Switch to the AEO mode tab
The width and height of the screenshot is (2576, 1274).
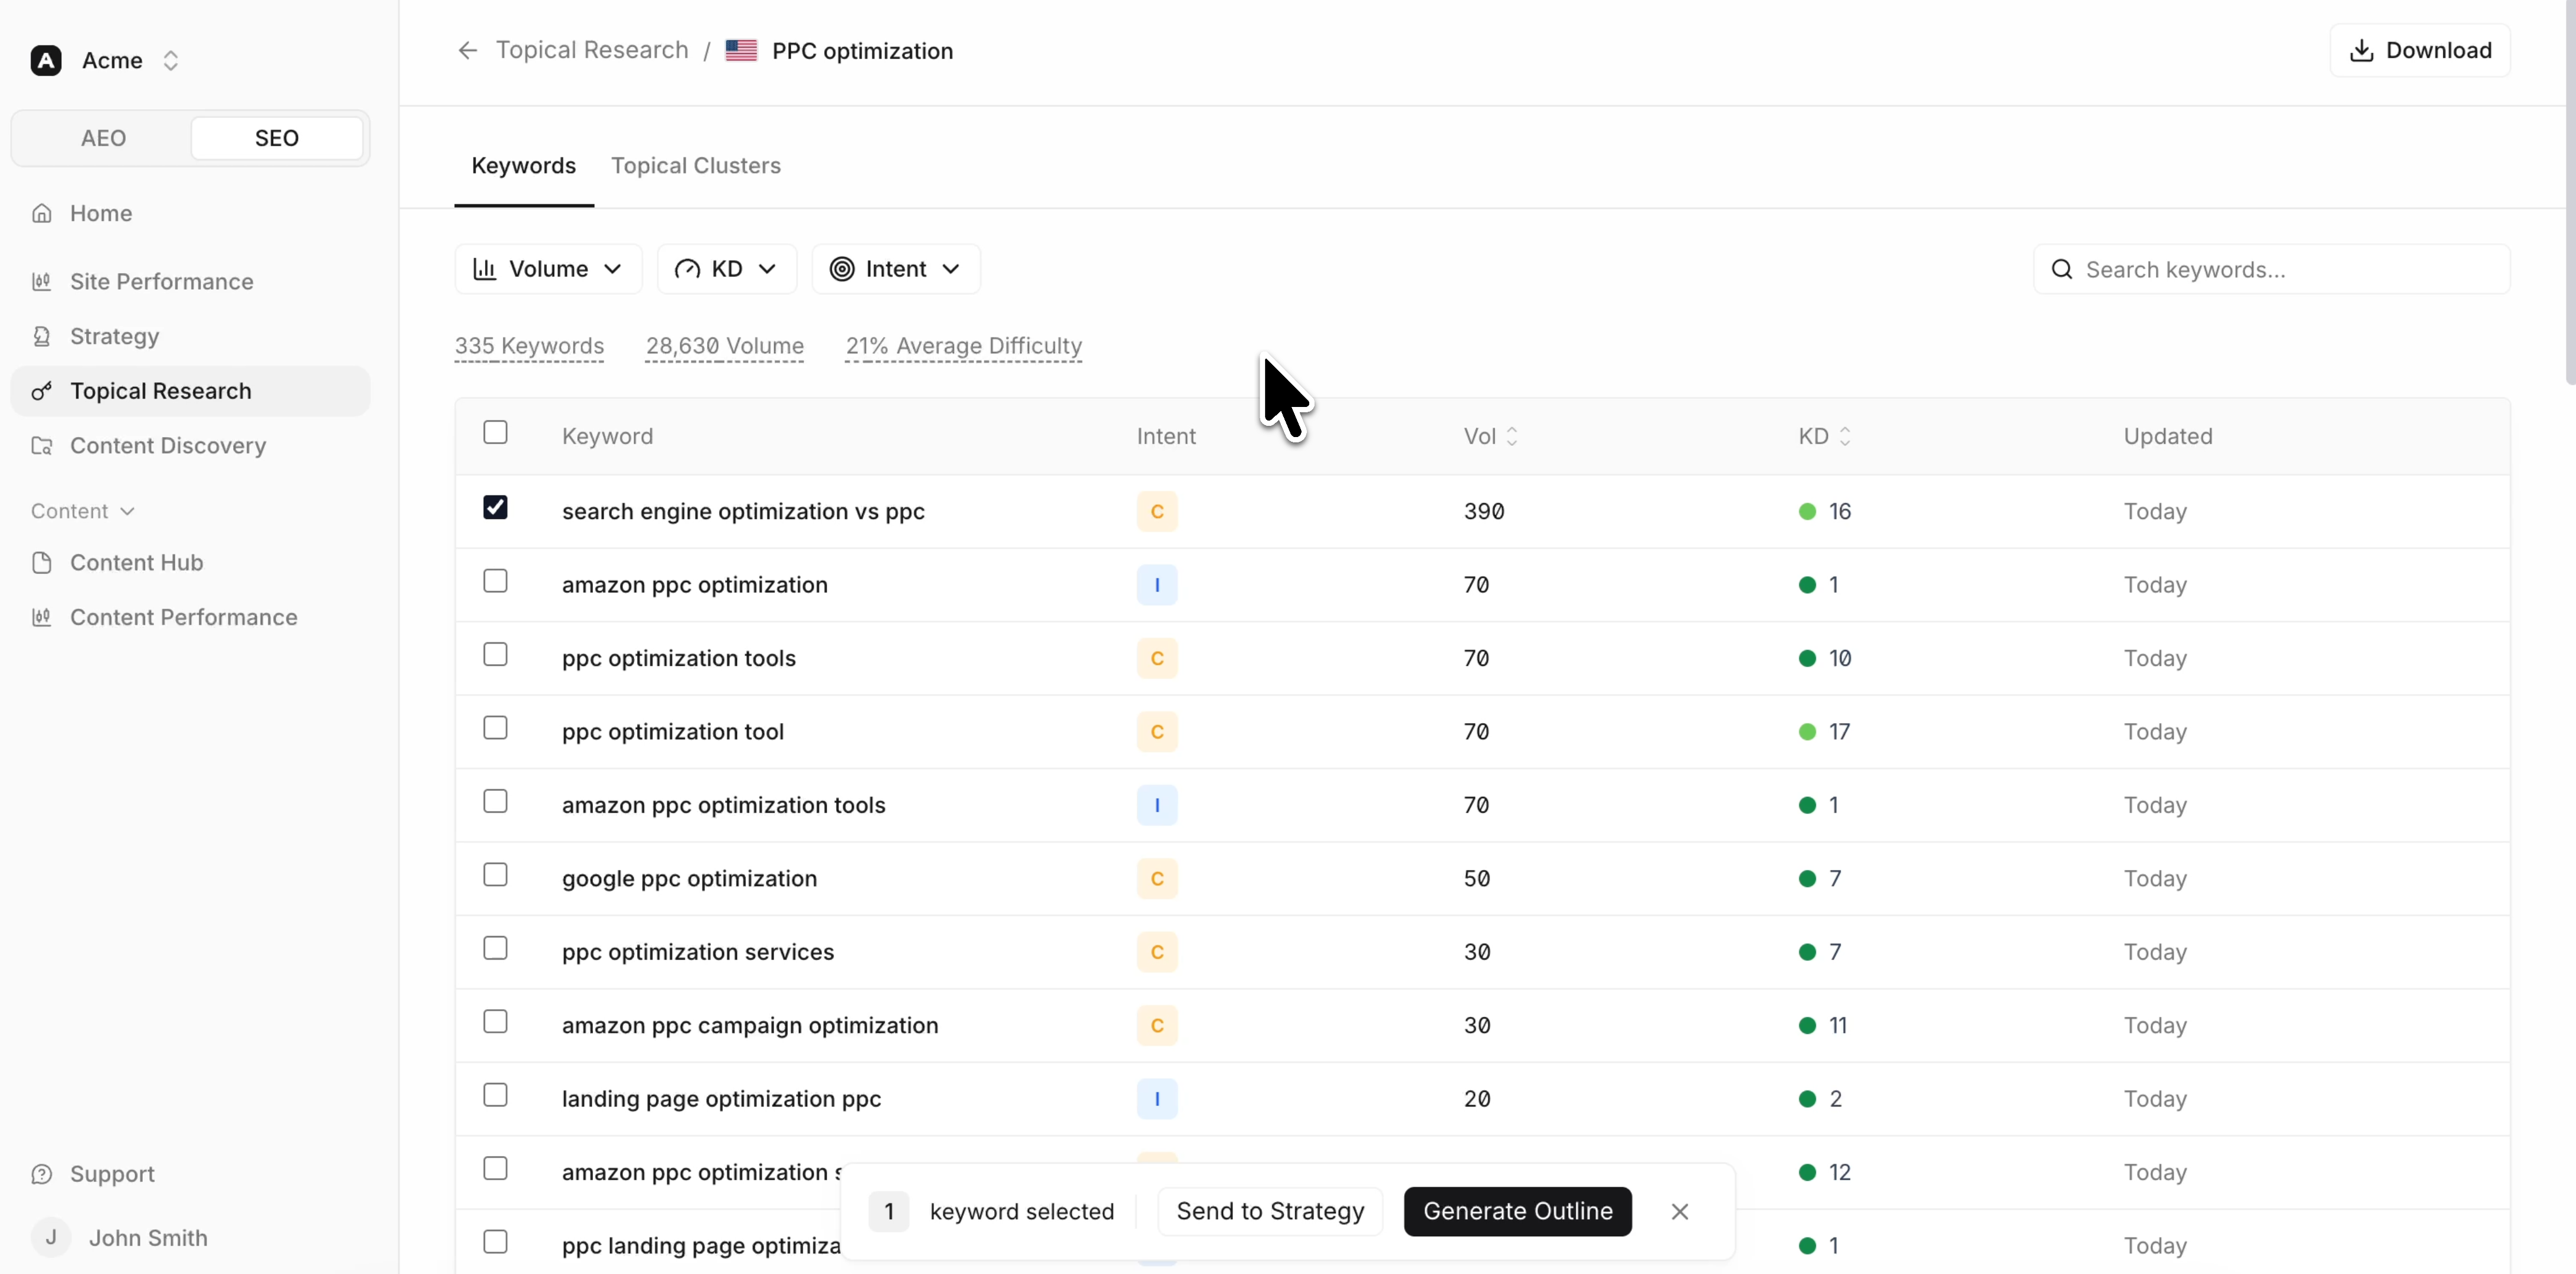pyautogui.click(x=103, y=138)
